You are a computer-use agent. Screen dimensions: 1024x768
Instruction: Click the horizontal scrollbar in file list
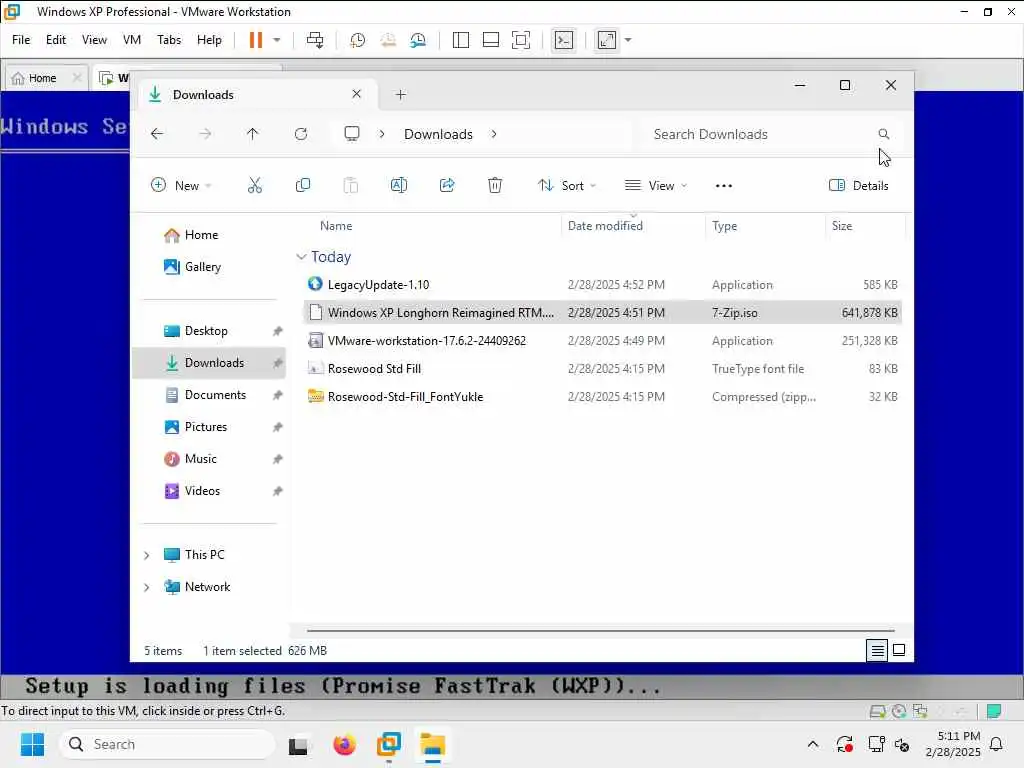[x=600, y=631]
